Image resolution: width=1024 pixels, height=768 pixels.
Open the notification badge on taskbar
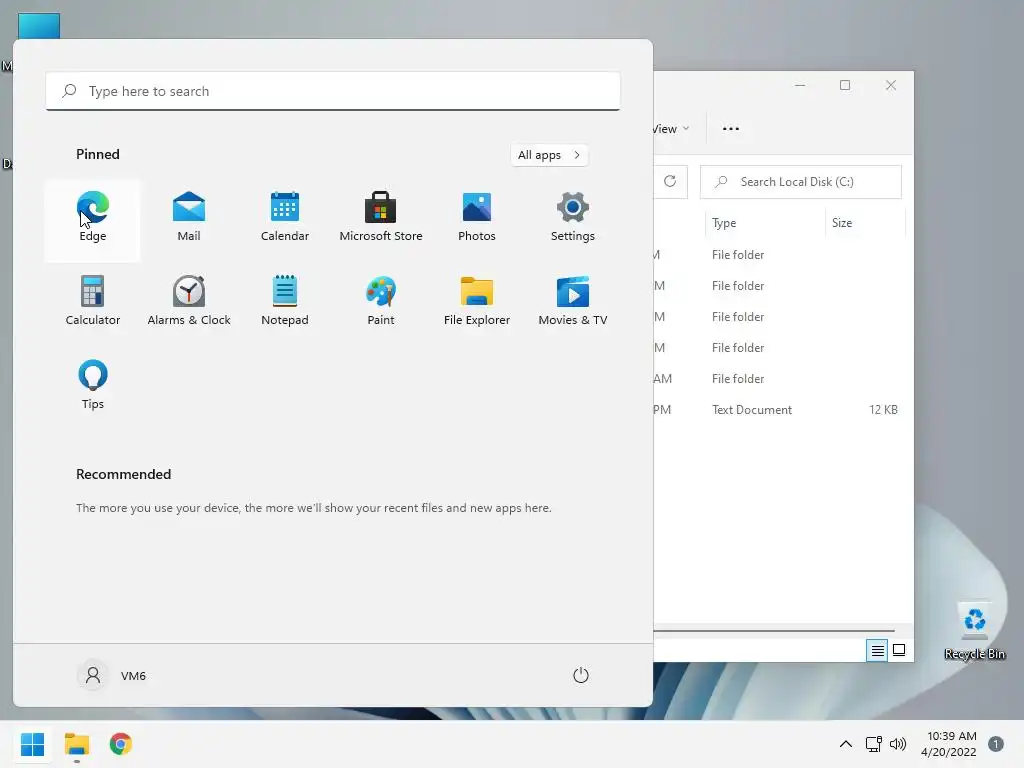(x=995, y=744)
